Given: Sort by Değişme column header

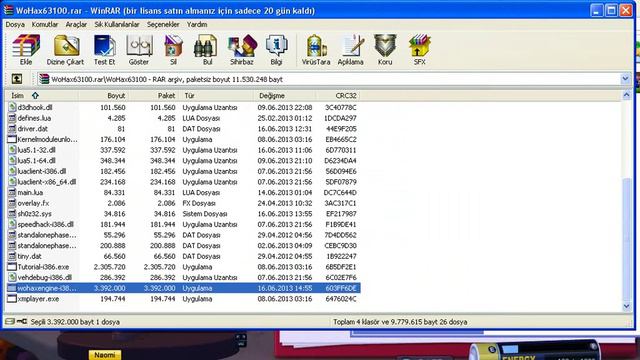Looking at the screenshot, I should point(284,96).
